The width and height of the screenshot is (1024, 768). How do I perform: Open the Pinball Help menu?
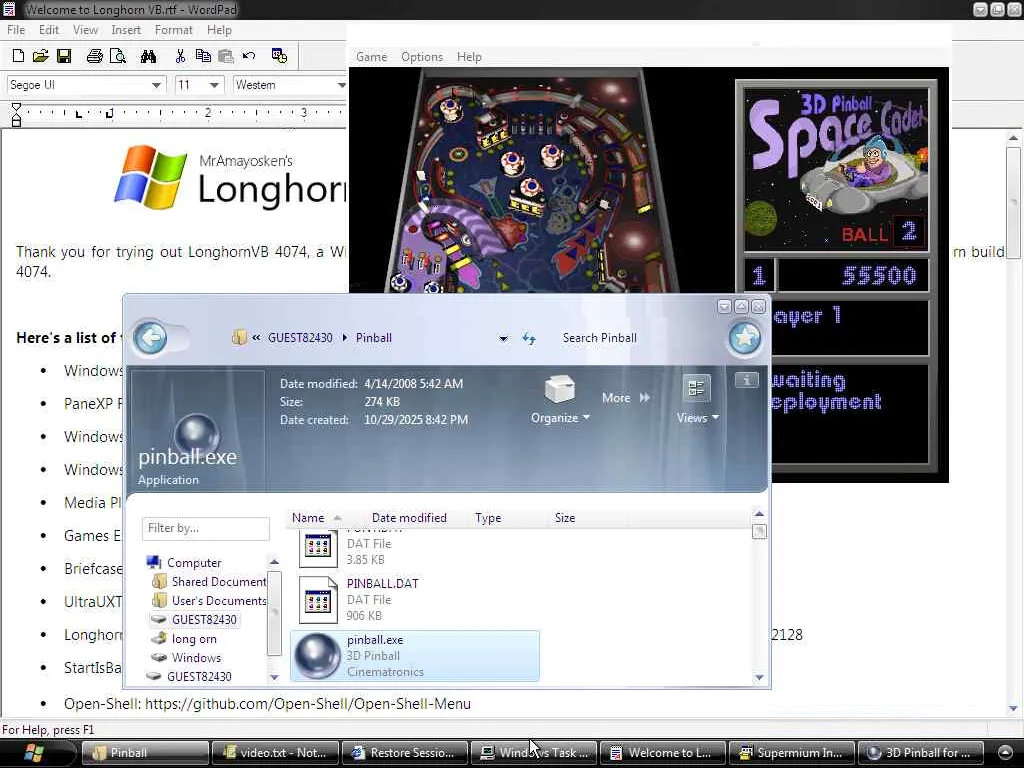[469, 57]
